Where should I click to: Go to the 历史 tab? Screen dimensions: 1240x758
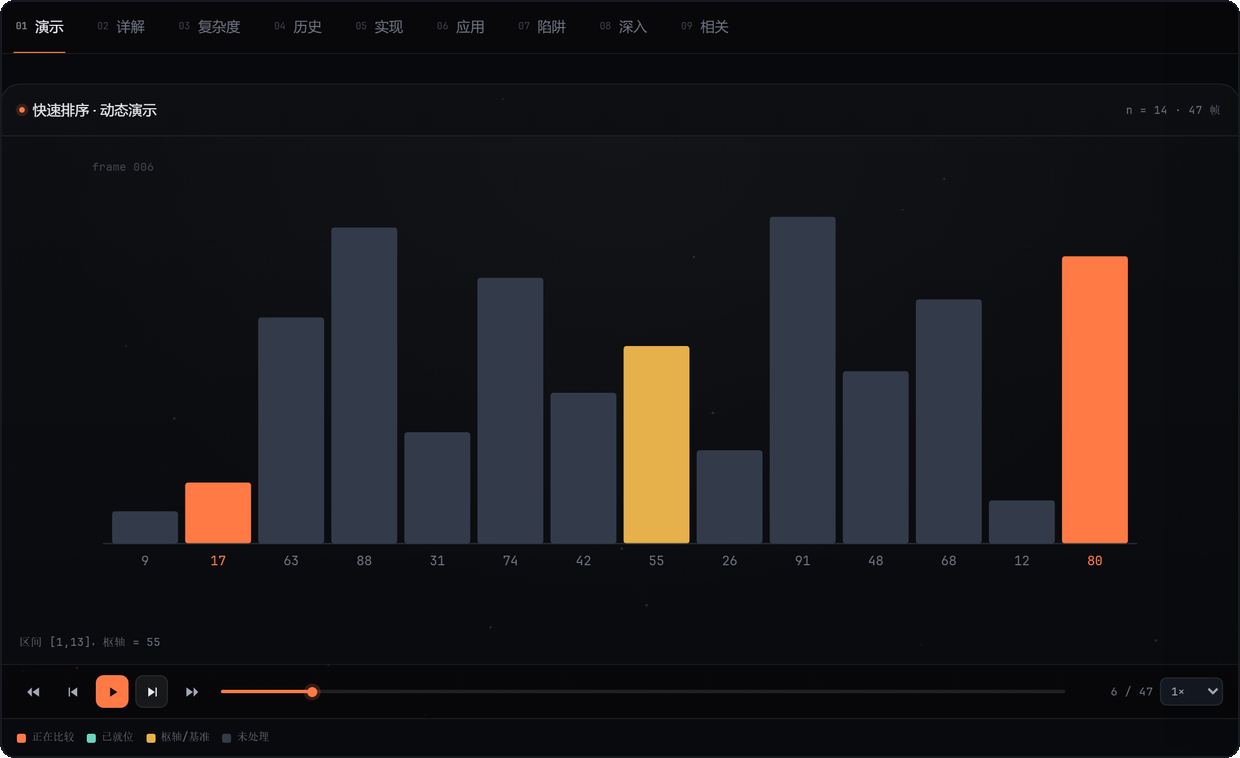click(x=298, y=27)
